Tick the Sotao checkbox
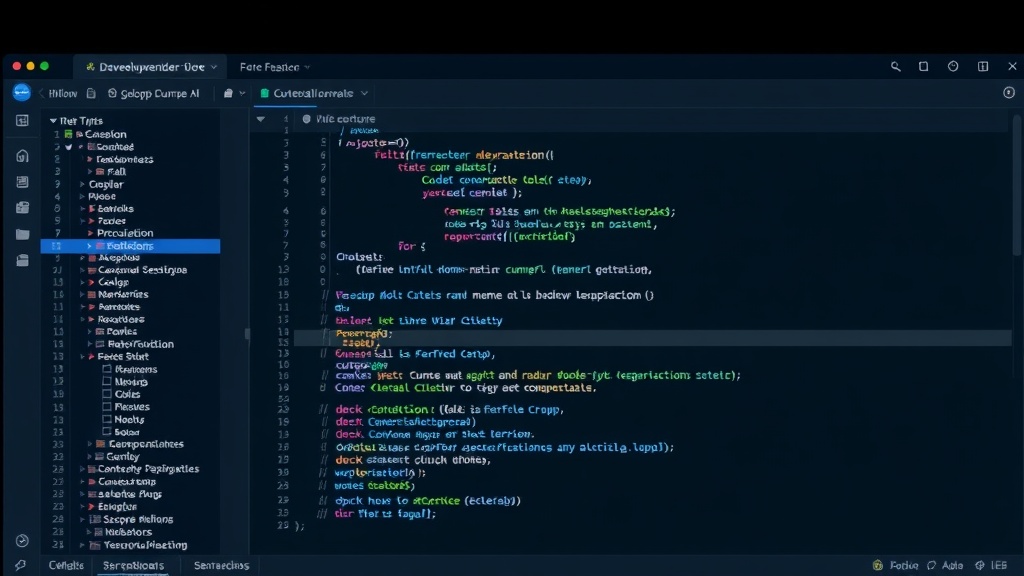 pyautogui.click(x=107, y=432)
